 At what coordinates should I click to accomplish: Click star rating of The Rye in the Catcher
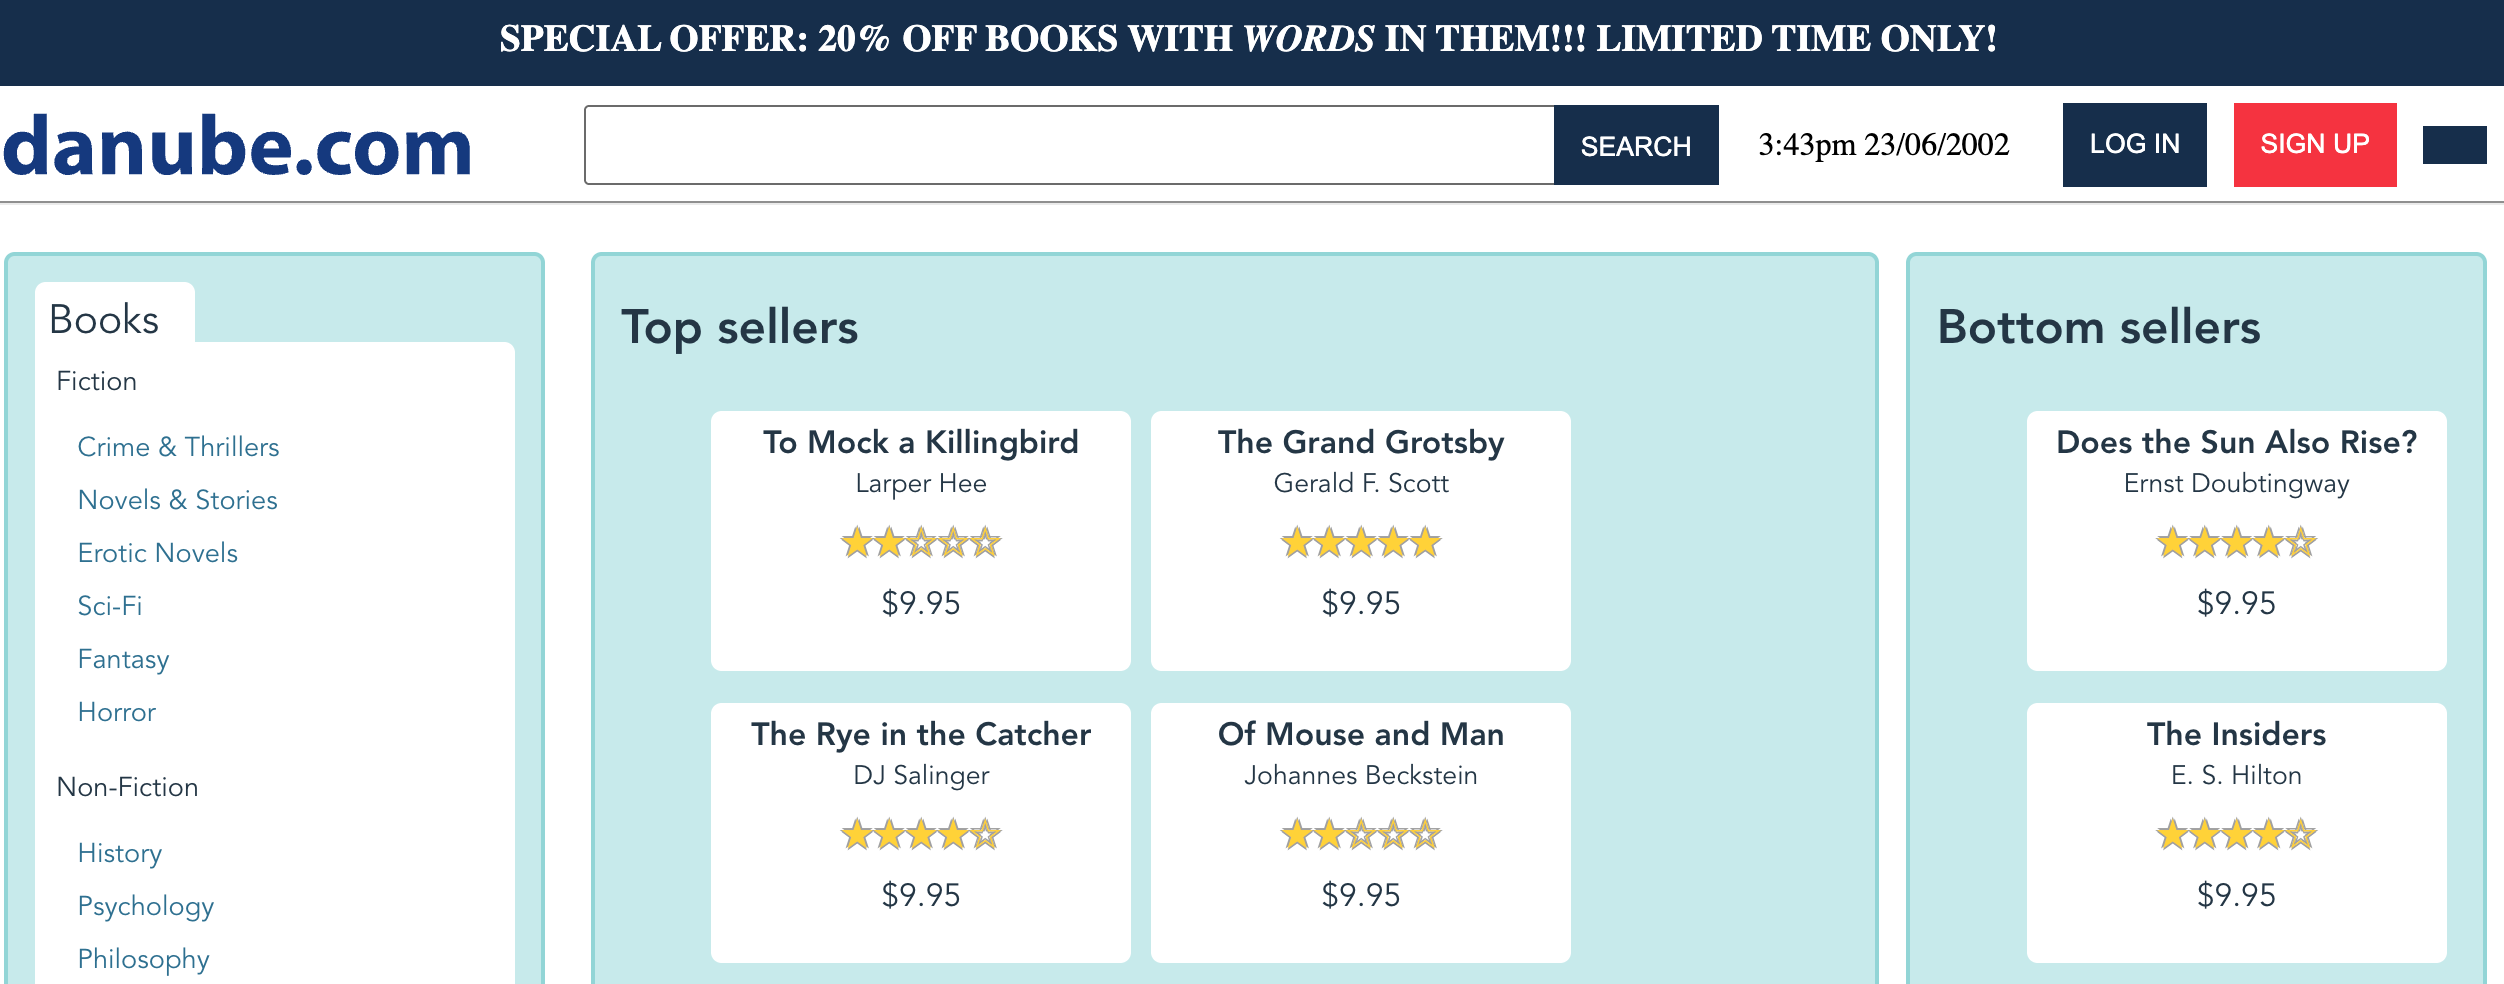920,835
